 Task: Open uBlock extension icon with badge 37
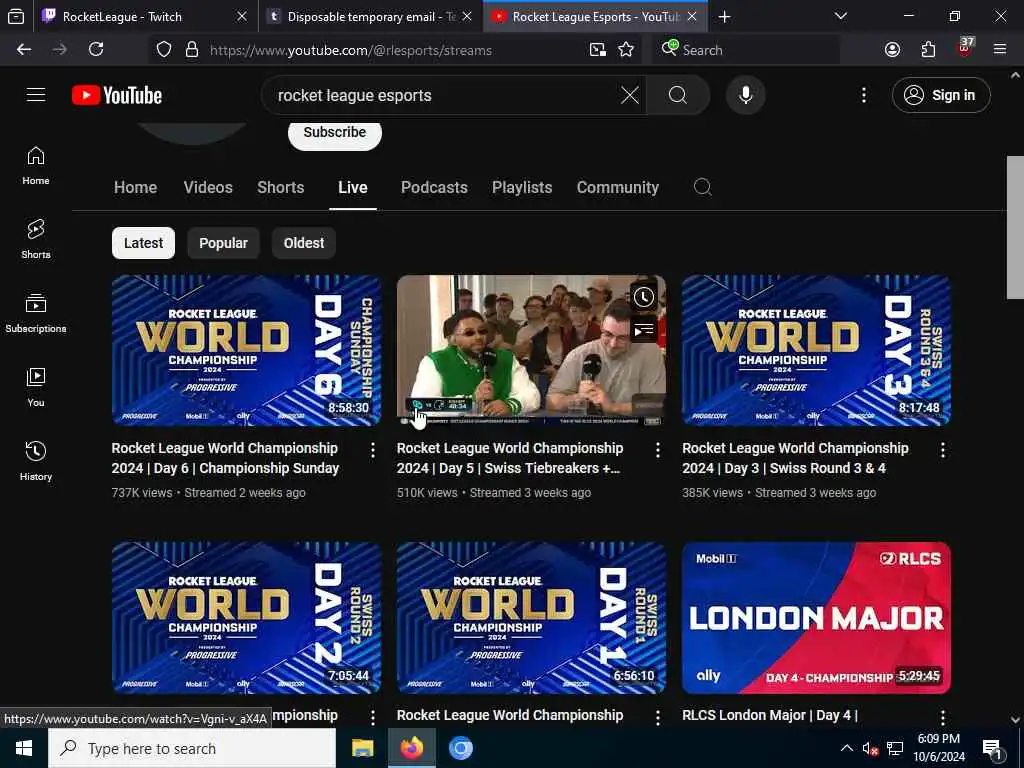pos(964,48)
